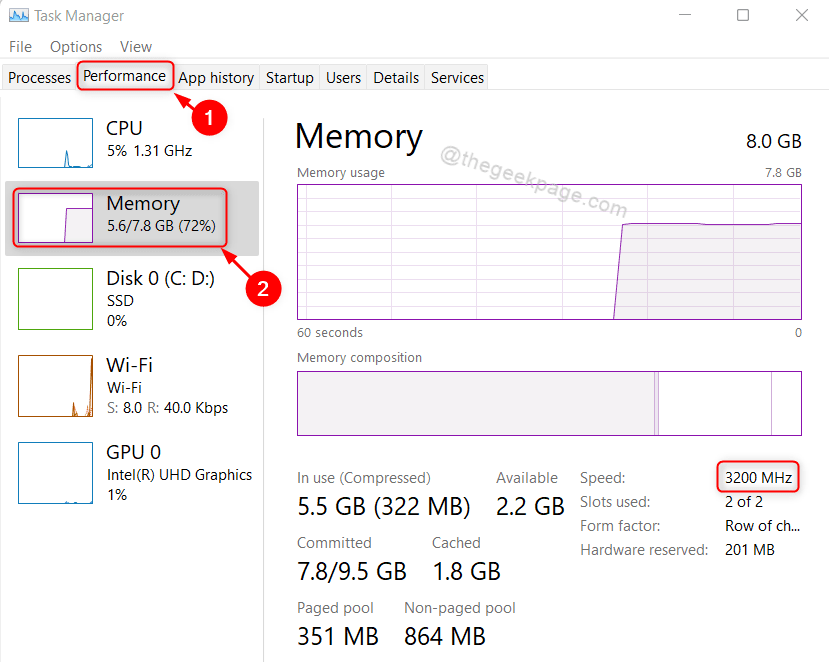Open the Options menu
Viewport: 829px width, 662px height.
[x=75, y=46]
